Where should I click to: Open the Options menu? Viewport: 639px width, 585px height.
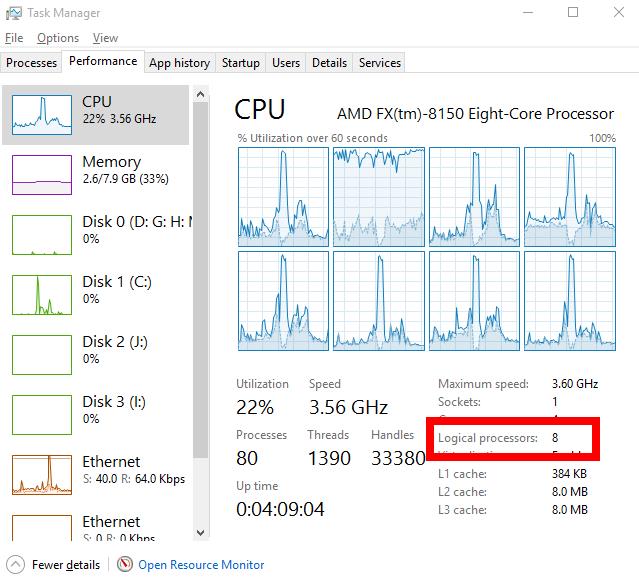[57, 38]
